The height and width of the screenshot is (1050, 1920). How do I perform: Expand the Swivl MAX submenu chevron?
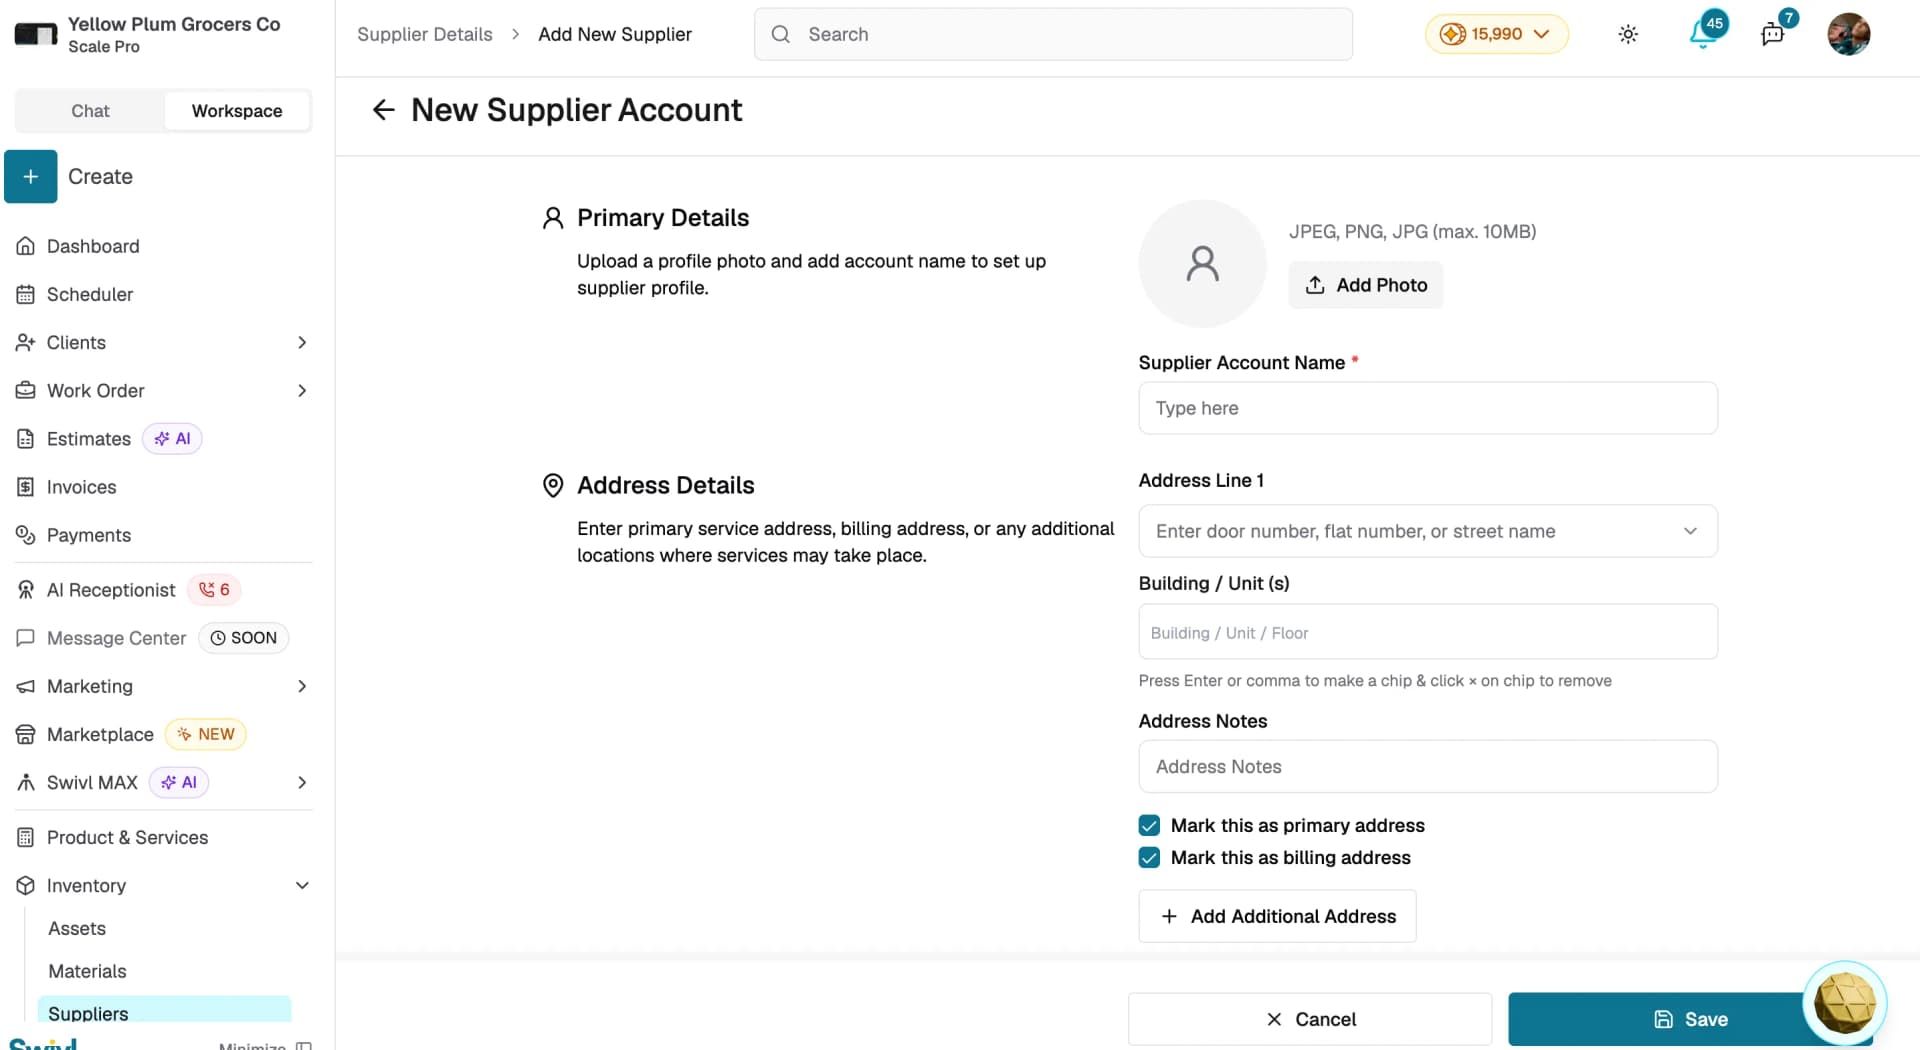coord(302,782)
